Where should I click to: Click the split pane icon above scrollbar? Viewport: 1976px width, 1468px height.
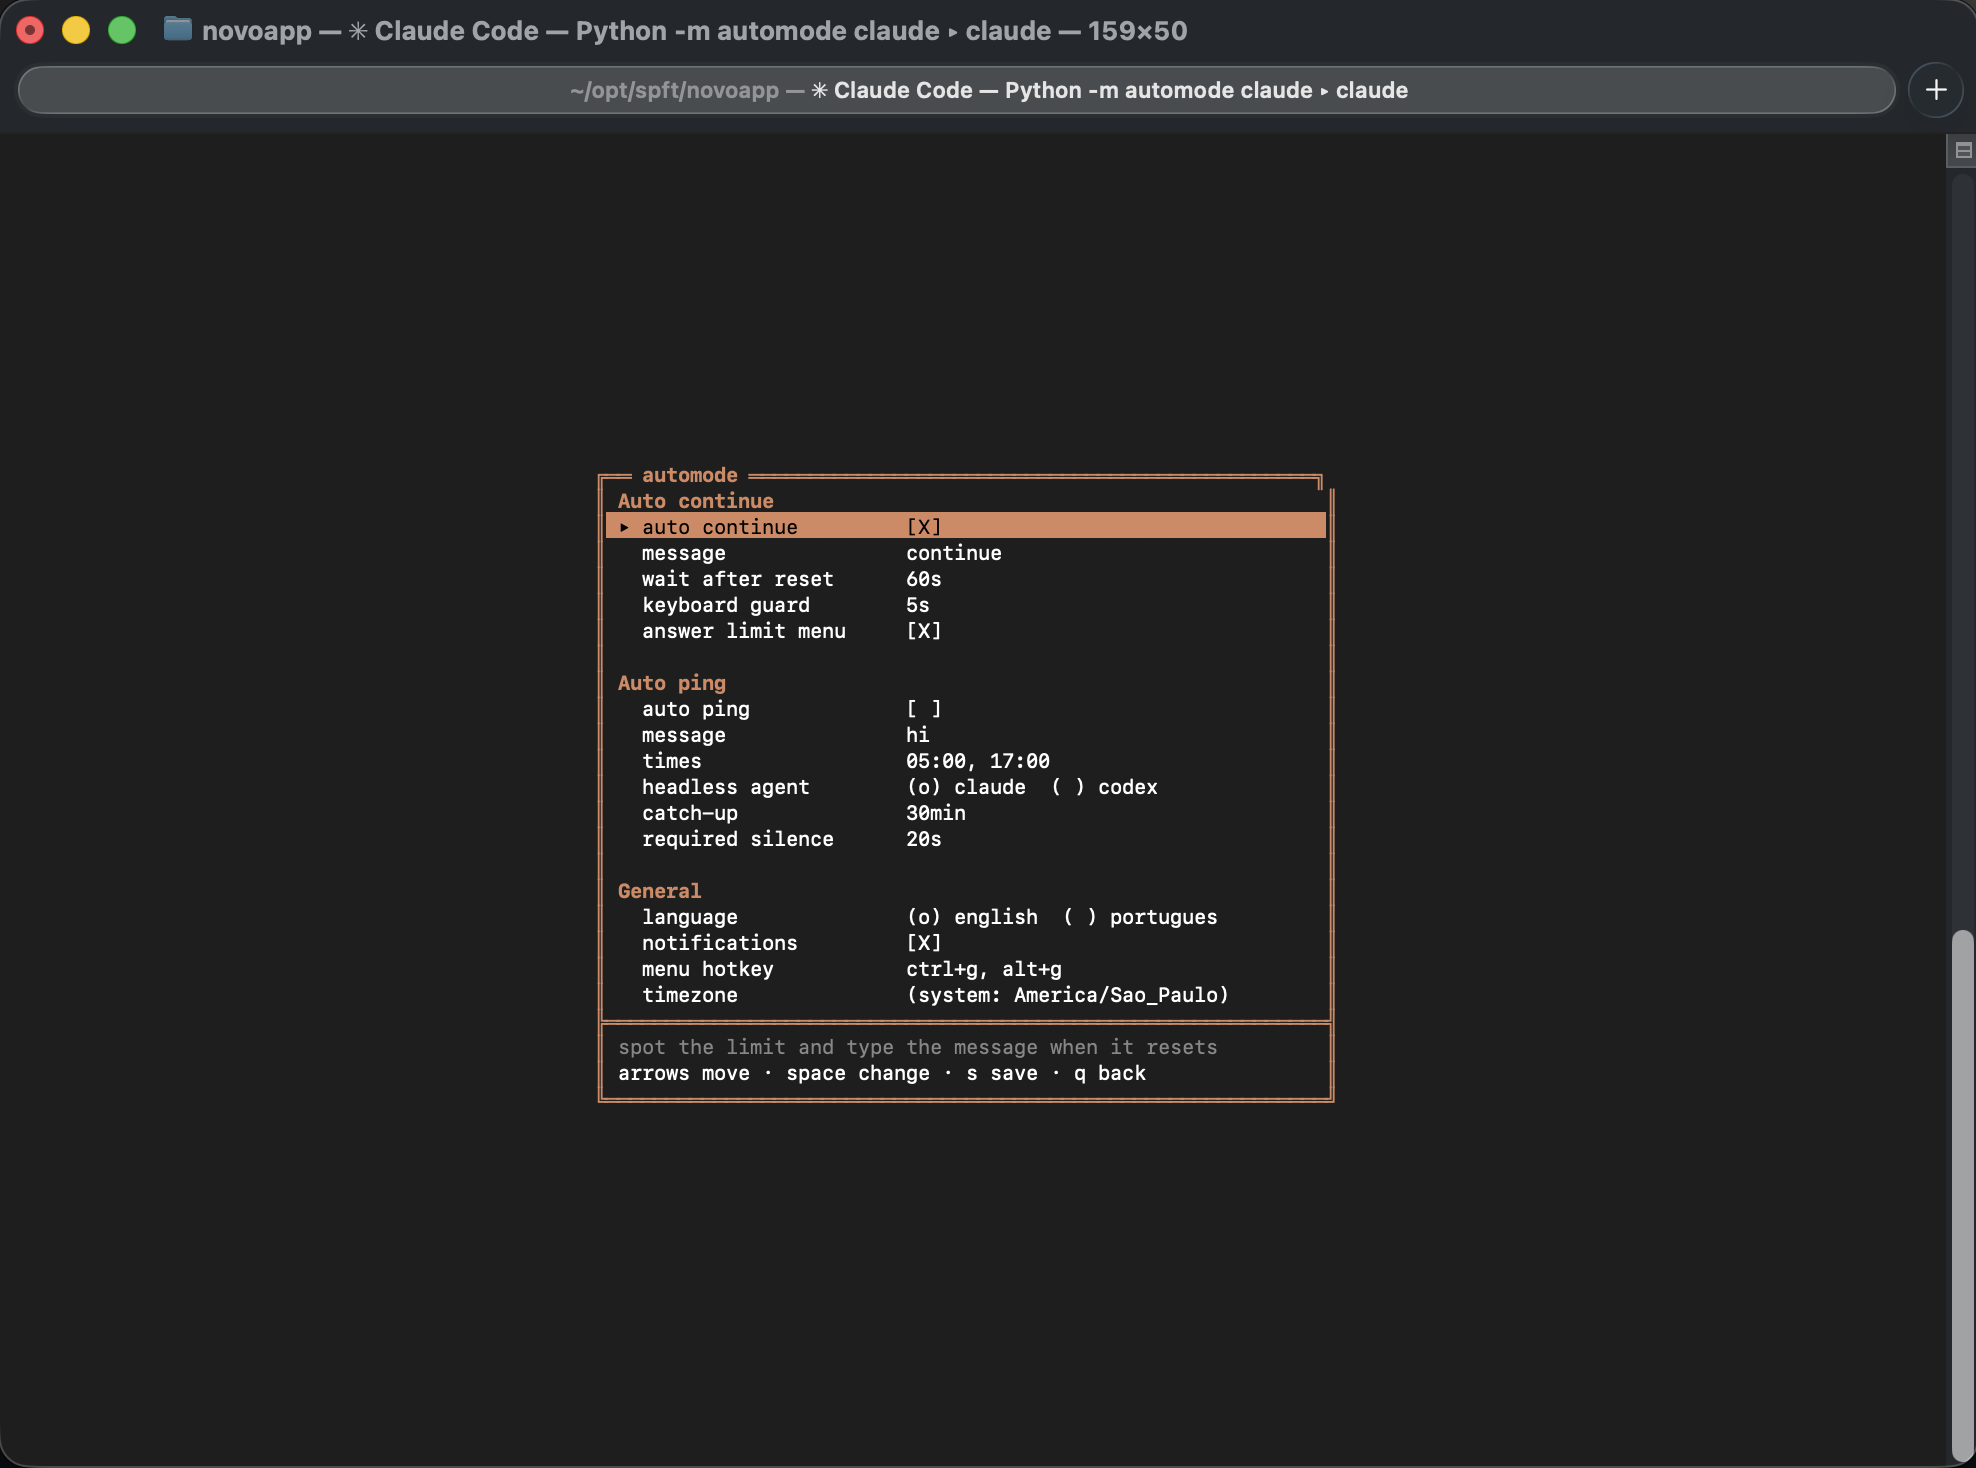pyautogui.click(x=1963, y=151)
